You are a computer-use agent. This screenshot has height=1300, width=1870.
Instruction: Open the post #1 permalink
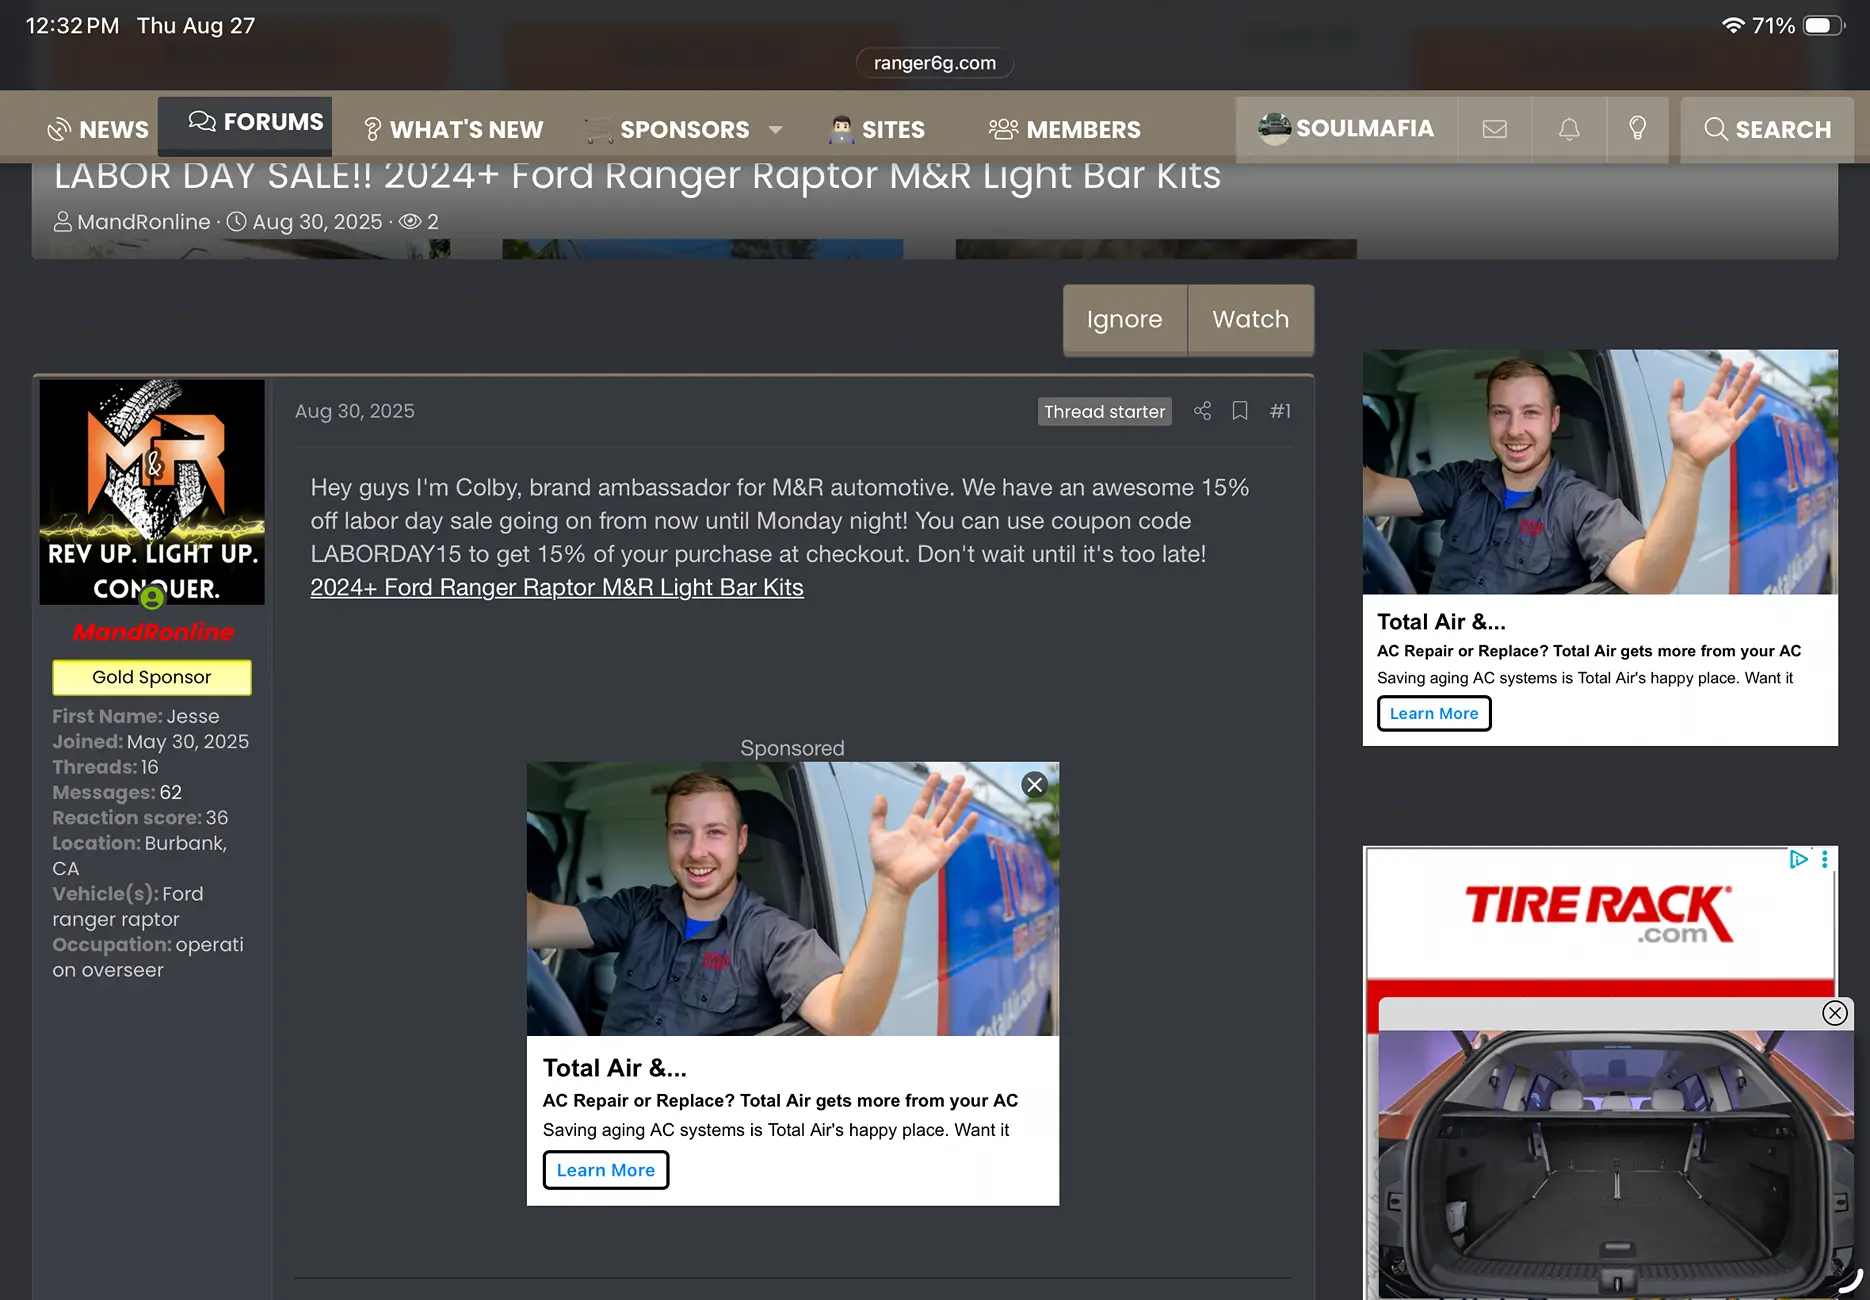1280,411
